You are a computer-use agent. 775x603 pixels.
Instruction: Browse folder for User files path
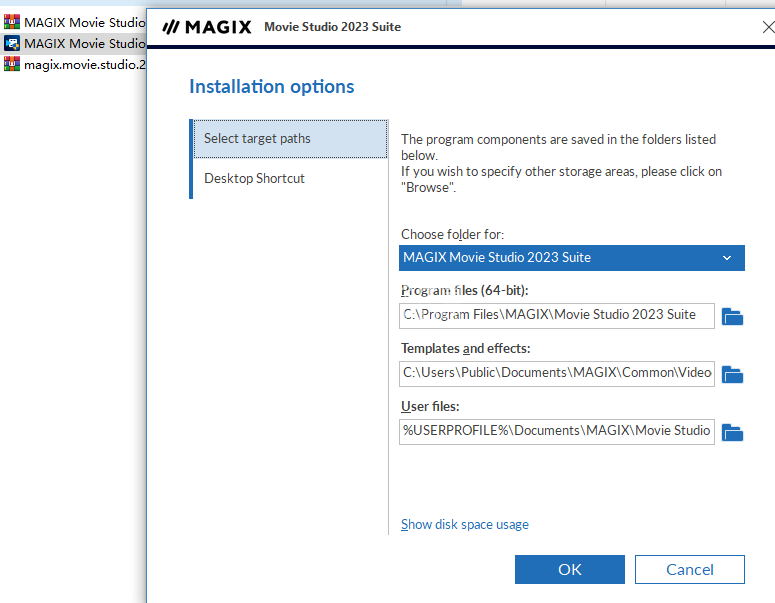[732, 432]
